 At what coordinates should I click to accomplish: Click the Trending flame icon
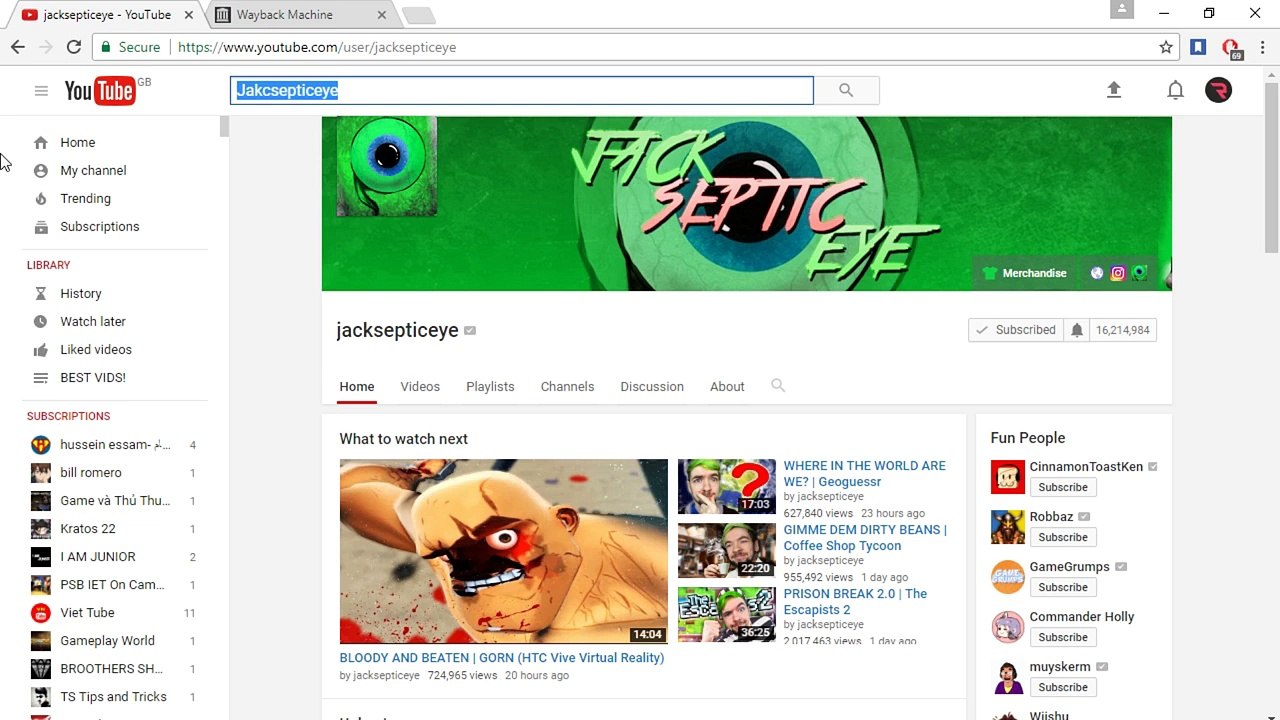[x=41, y=199]
